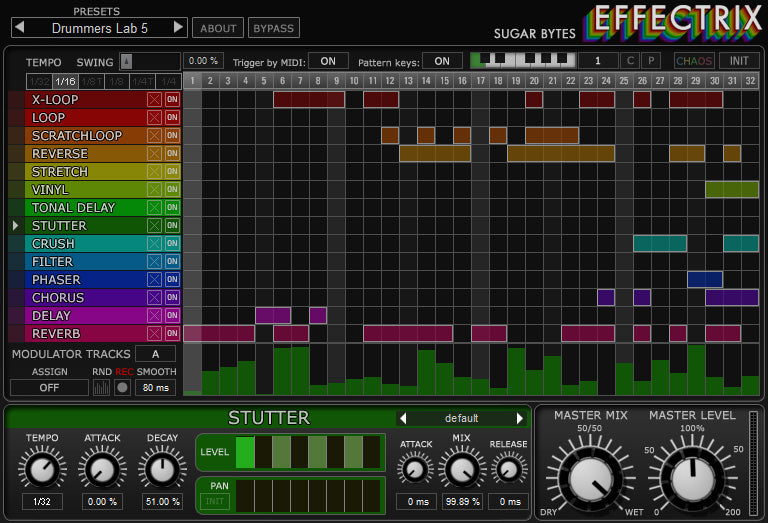Clear the DELAY track with its X icon
768x523 pixels.
[x=154, y=315]
